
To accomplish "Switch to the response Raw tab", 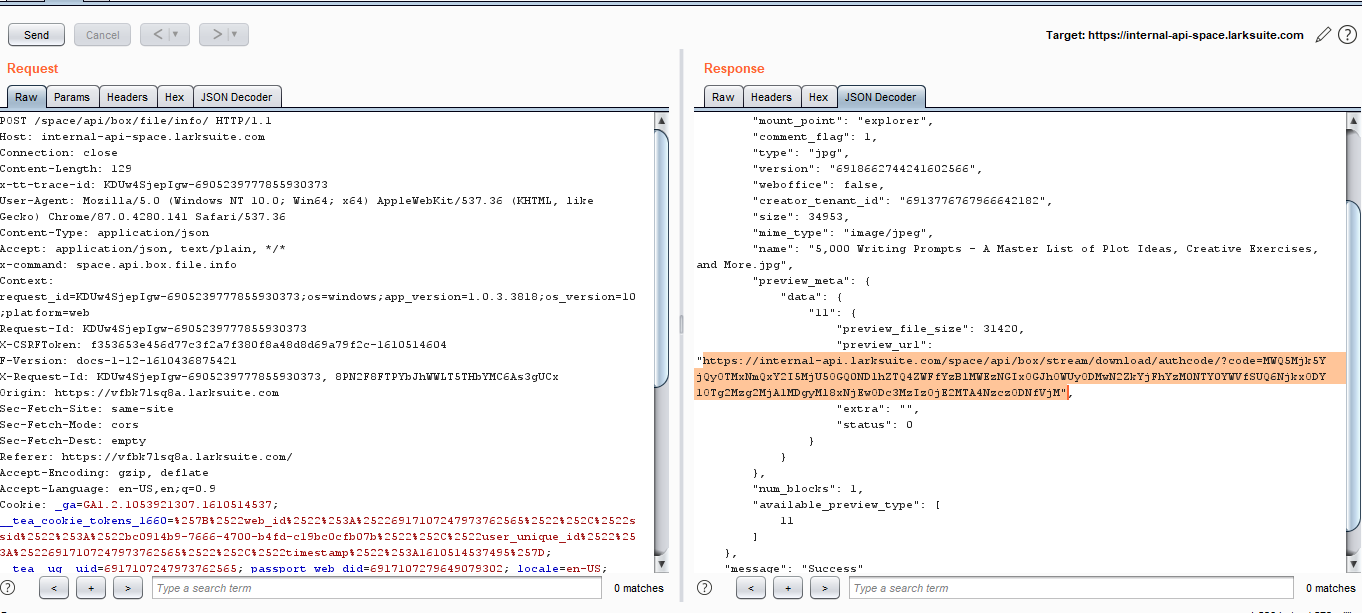I will [x=723, y=97].
